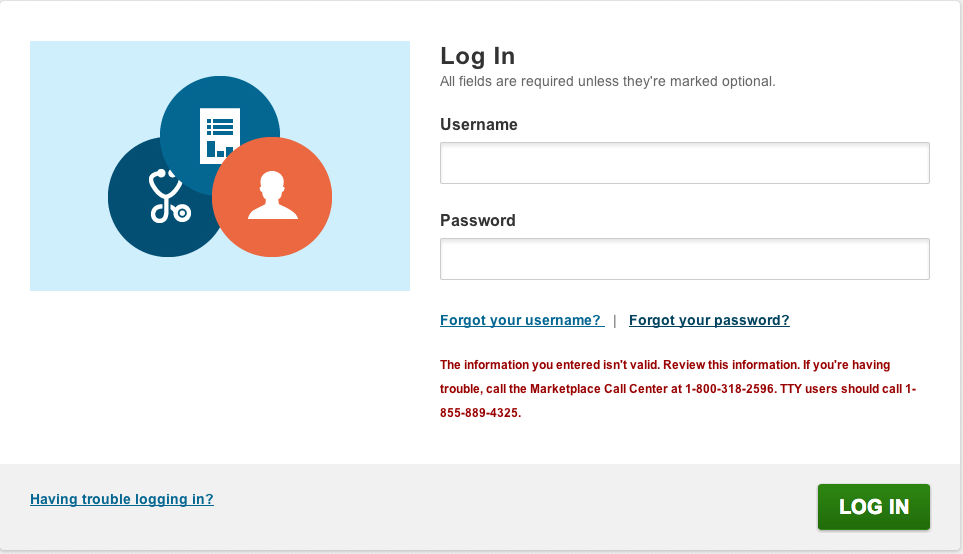Focus the Username input field
This screenshot has height=554, width=963.
pos(685,163)
